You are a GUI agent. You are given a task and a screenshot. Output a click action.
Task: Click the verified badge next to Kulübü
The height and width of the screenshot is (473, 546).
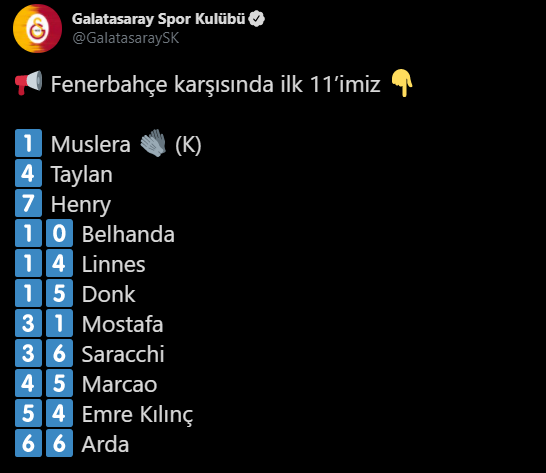257,19
